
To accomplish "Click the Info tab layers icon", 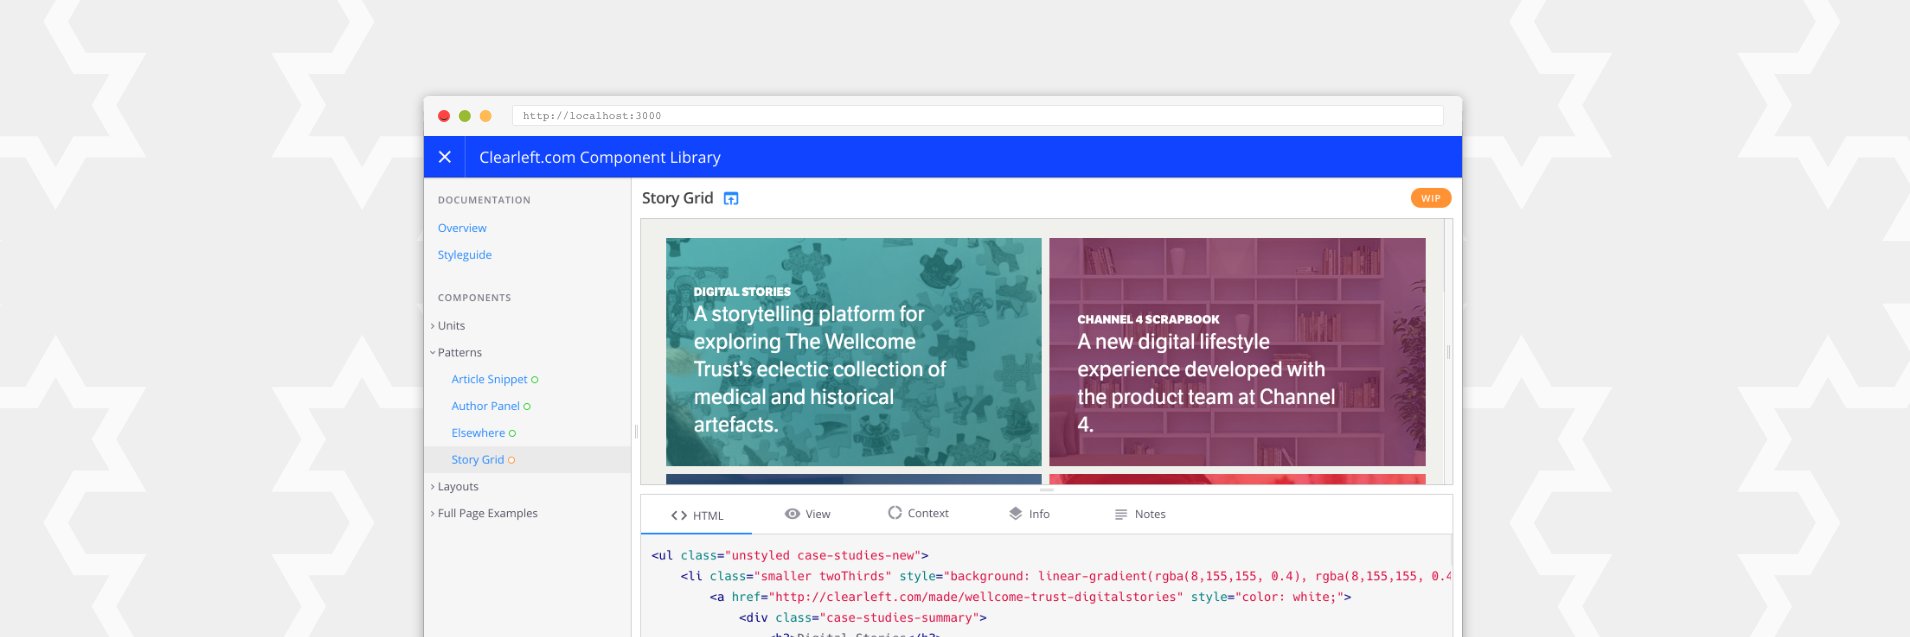I will [x=1016, y=514].
